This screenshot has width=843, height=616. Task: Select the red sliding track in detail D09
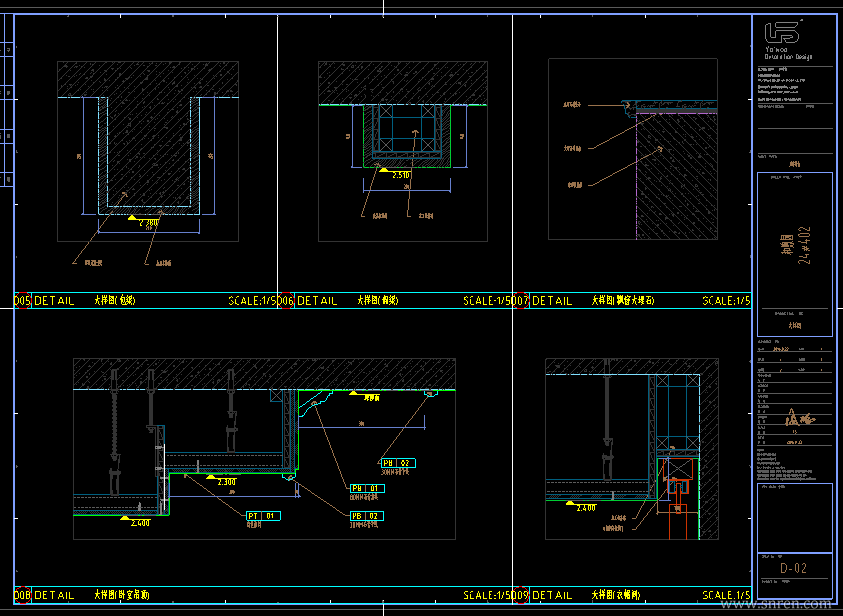tap(678, 486)
